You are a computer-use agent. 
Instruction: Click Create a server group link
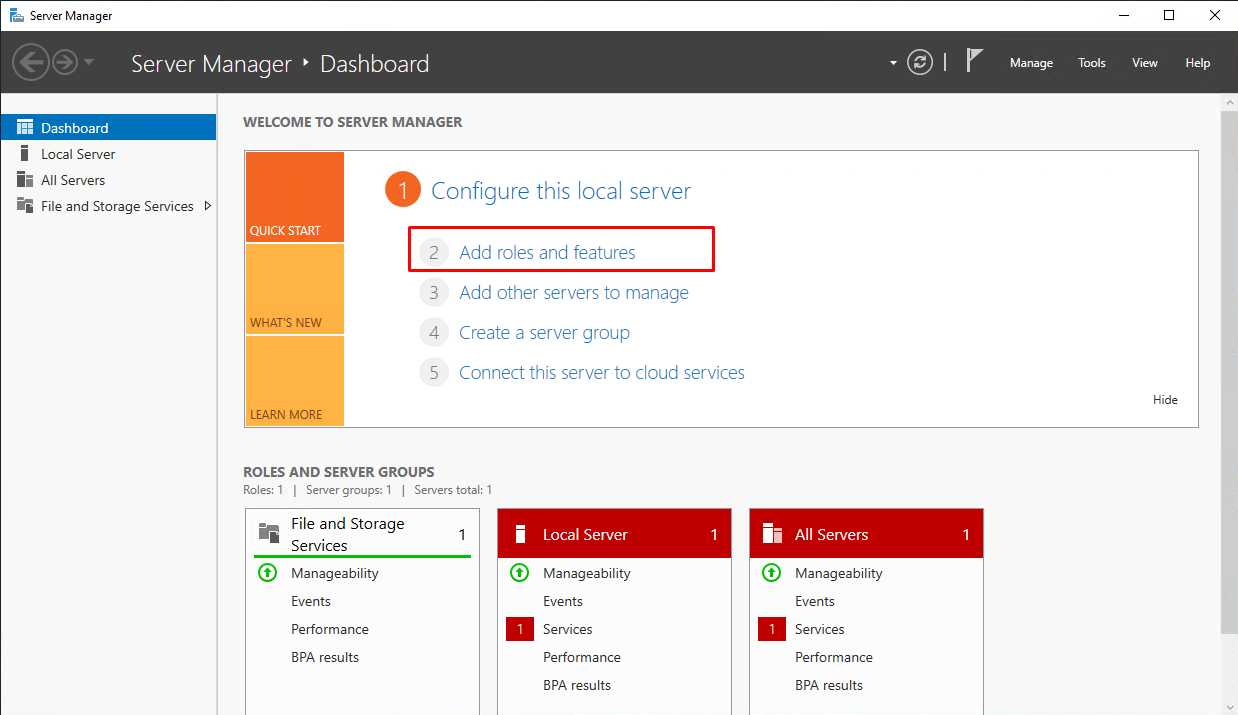544,332
